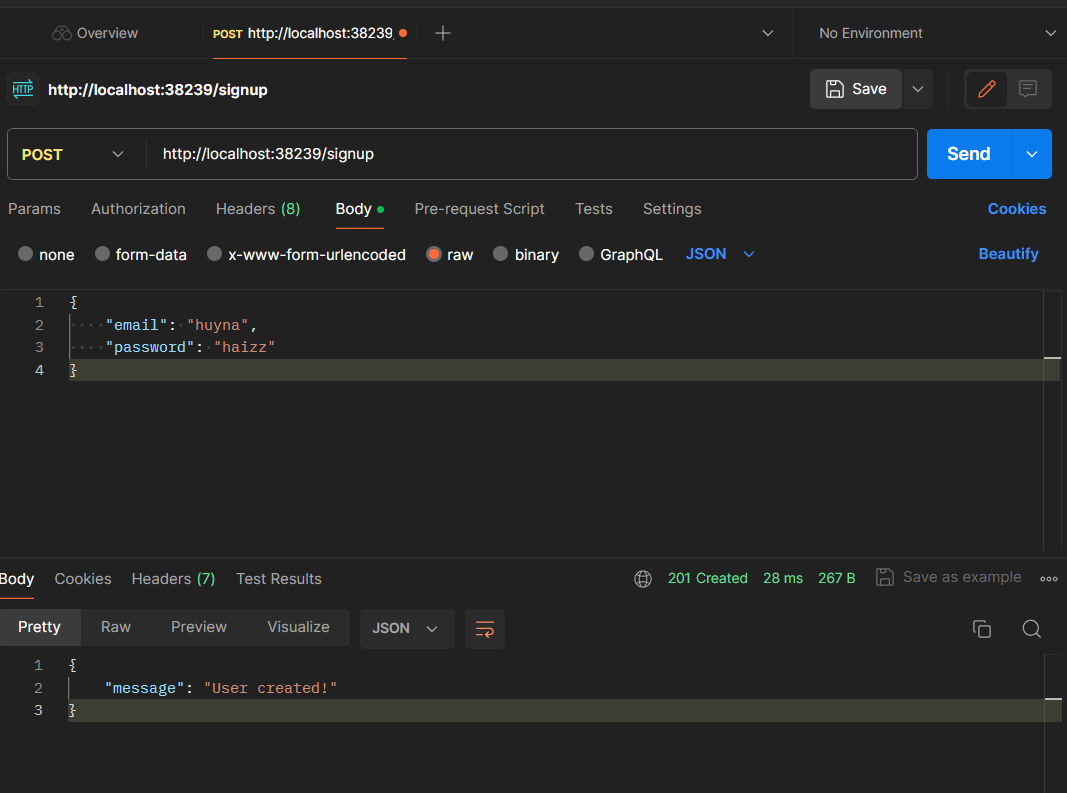Open the JSON body format dropdown
The height and width of the screenshot is (793, 1067).
point(719,254)
